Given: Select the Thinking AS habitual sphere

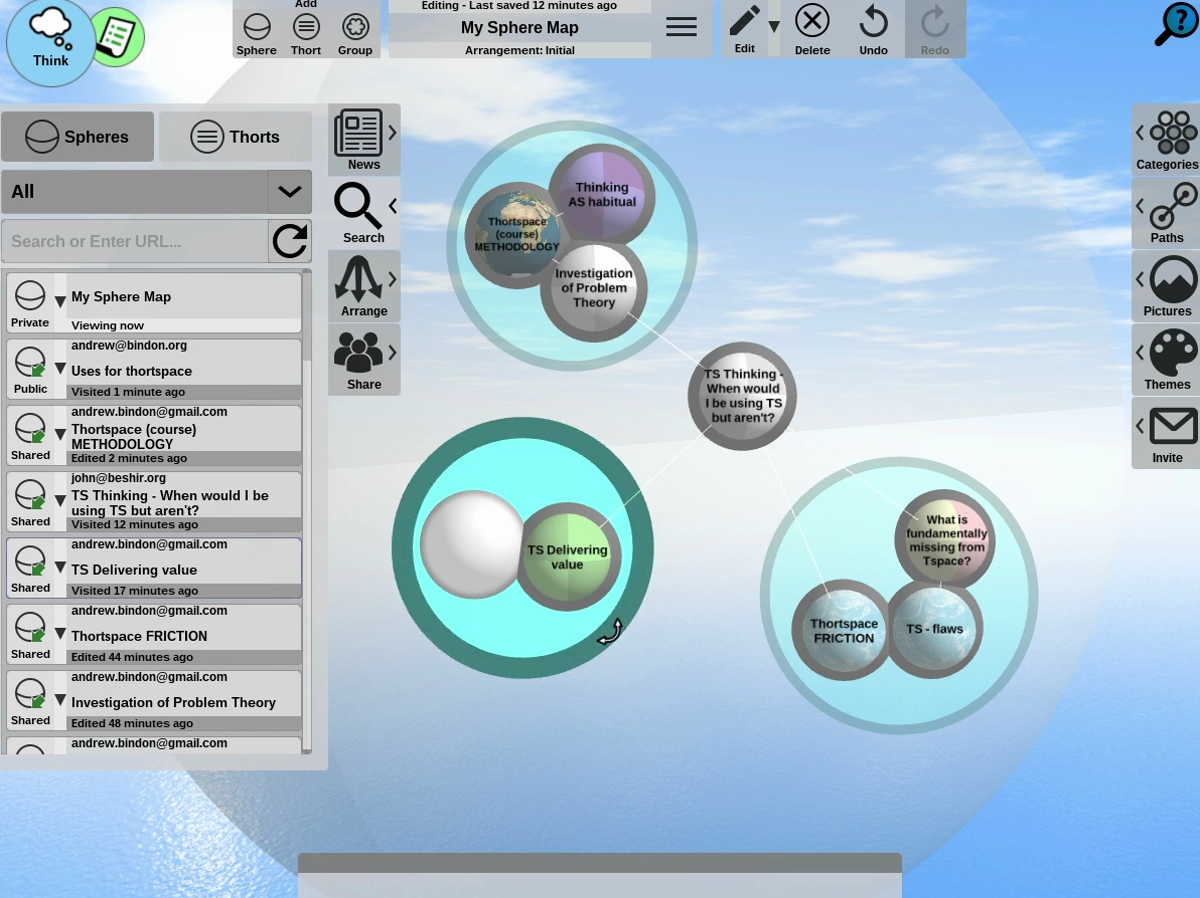Looking at the screenshot, I should coord(602,195).
